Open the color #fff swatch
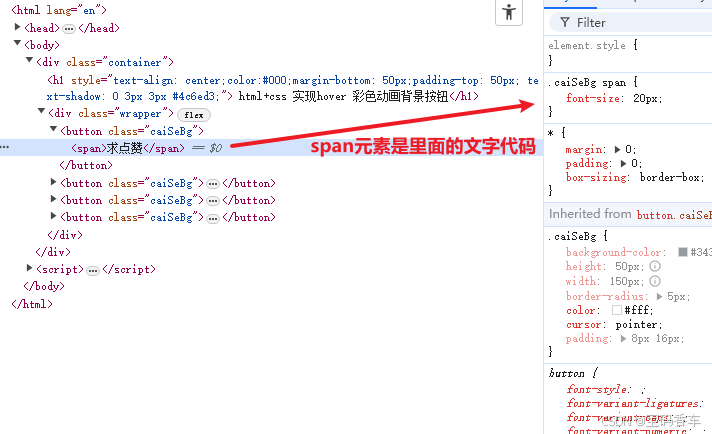The height and width of the screenshot is (434, 712). click(x=617, y=310)
